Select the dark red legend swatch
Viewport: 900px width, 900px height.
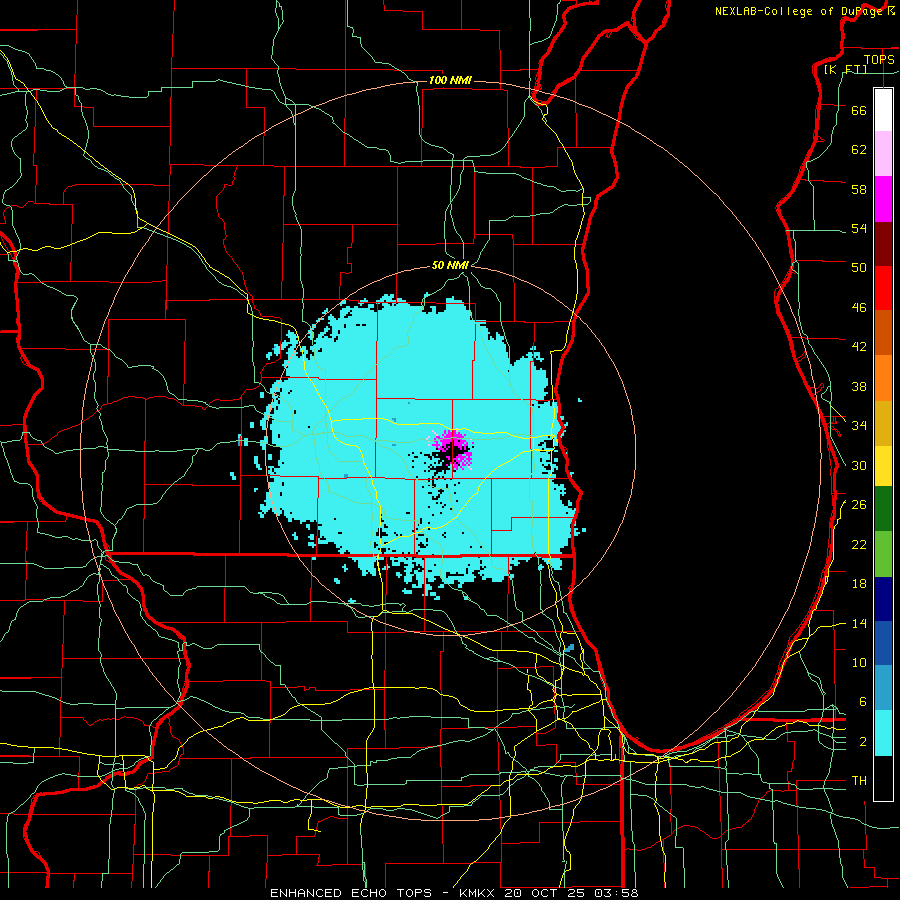883,244
